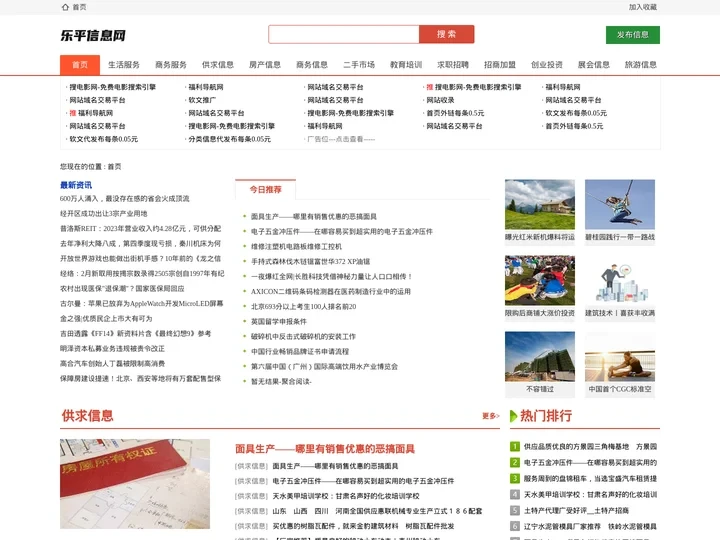This screenshot has height=540, width=720.
Task: Open the 首页 navigation tab
Action: click(x=80, y=65)
